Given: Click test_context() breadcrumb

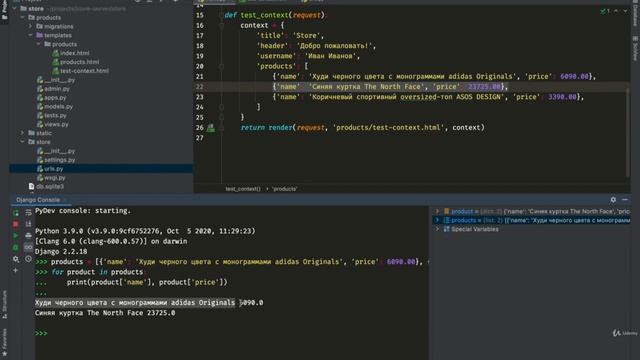Looking at the screenshot, I should tap(243, 189).
